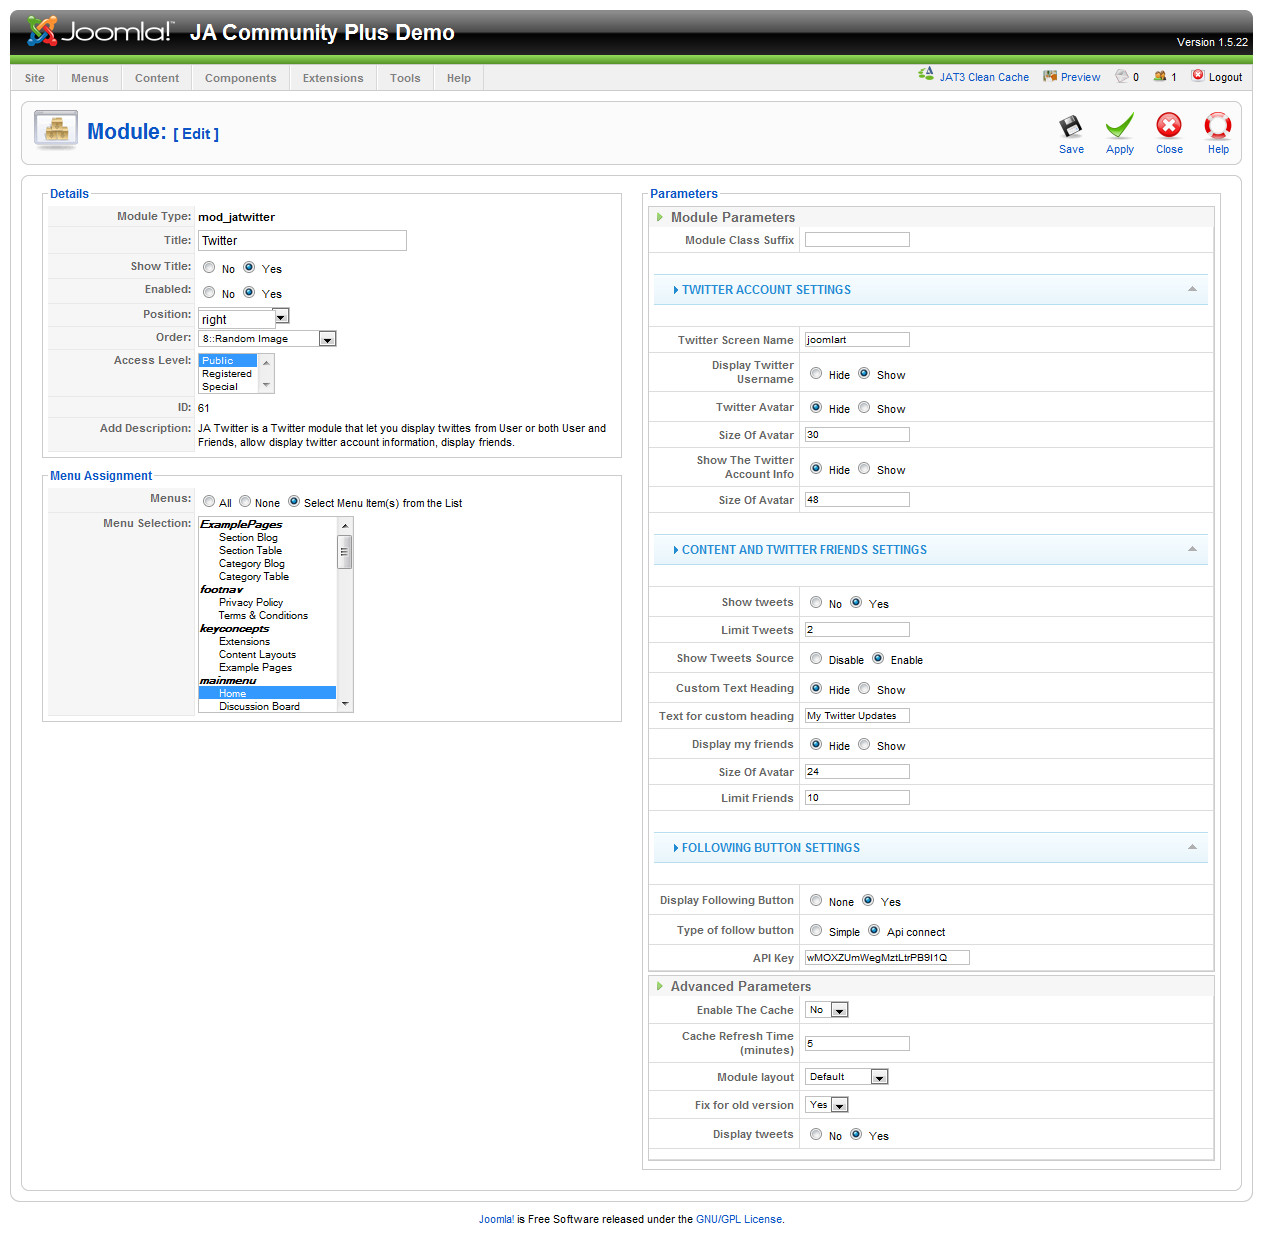This screenshot has width=1262, height=1235.
Task: Click the Menu Selection list scrollbar thumb
Action: [x=344, y=551]
